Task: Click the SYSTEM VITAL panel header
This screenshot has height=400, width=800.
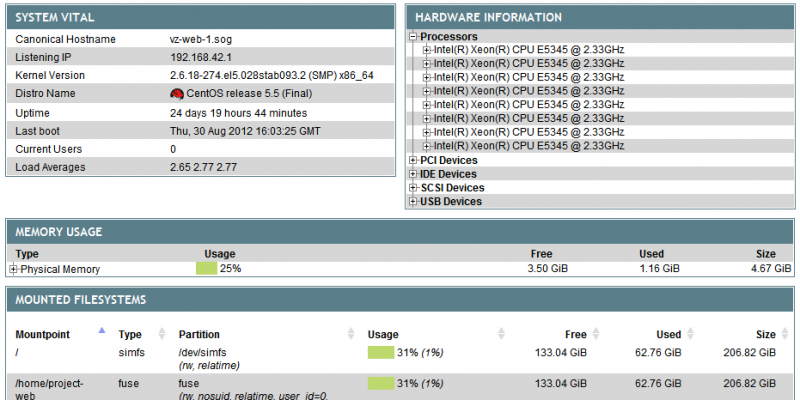Action: (x=201, y=17)
